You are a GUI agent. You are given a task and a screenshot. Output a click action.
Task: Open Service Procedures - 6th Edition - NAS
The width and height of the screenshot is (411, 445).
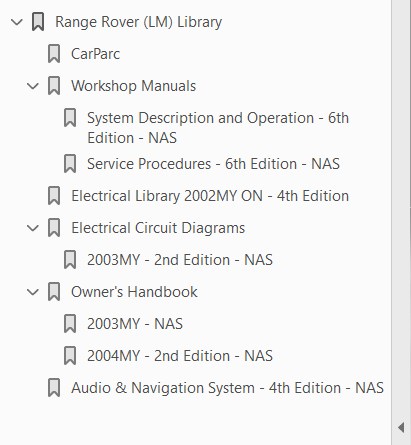click(213, 164)
